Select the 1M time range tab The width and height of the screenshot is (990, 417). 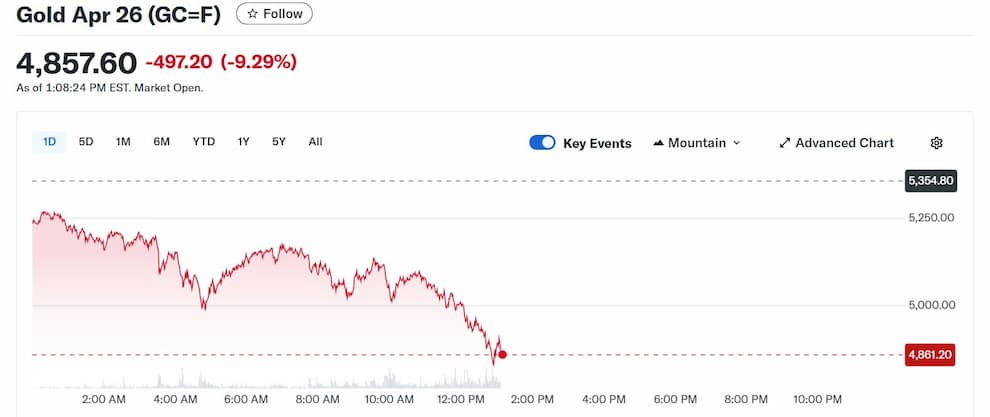coord(123,142)
